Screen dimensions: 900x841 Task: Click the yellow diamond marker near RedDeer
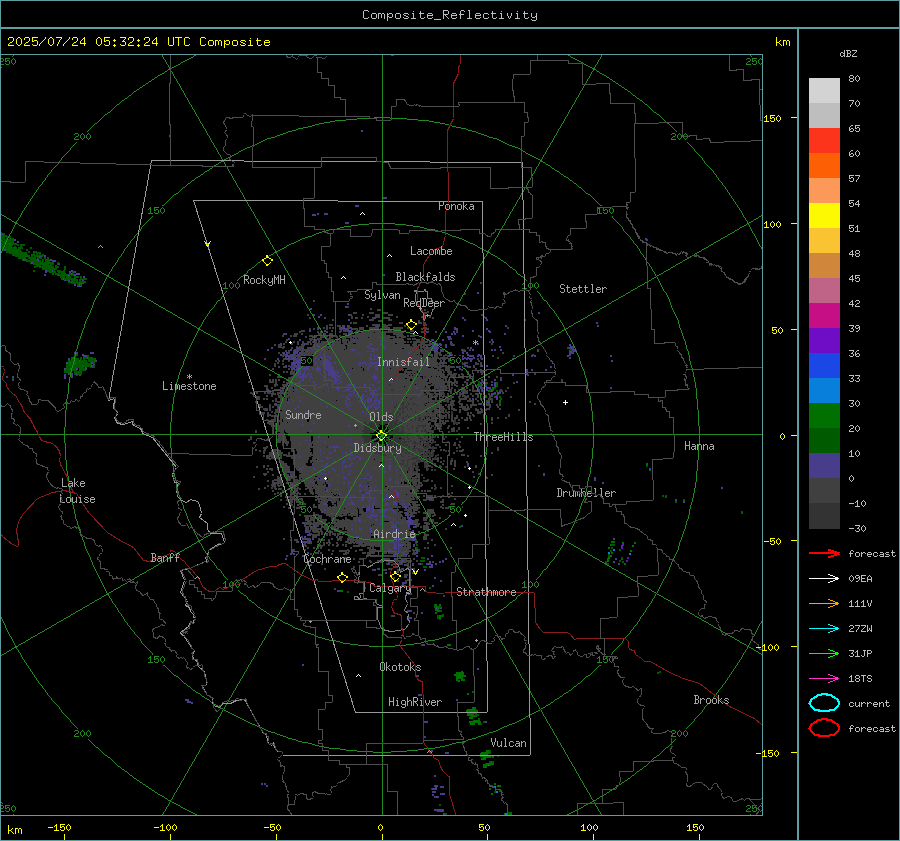coord(411,325)
